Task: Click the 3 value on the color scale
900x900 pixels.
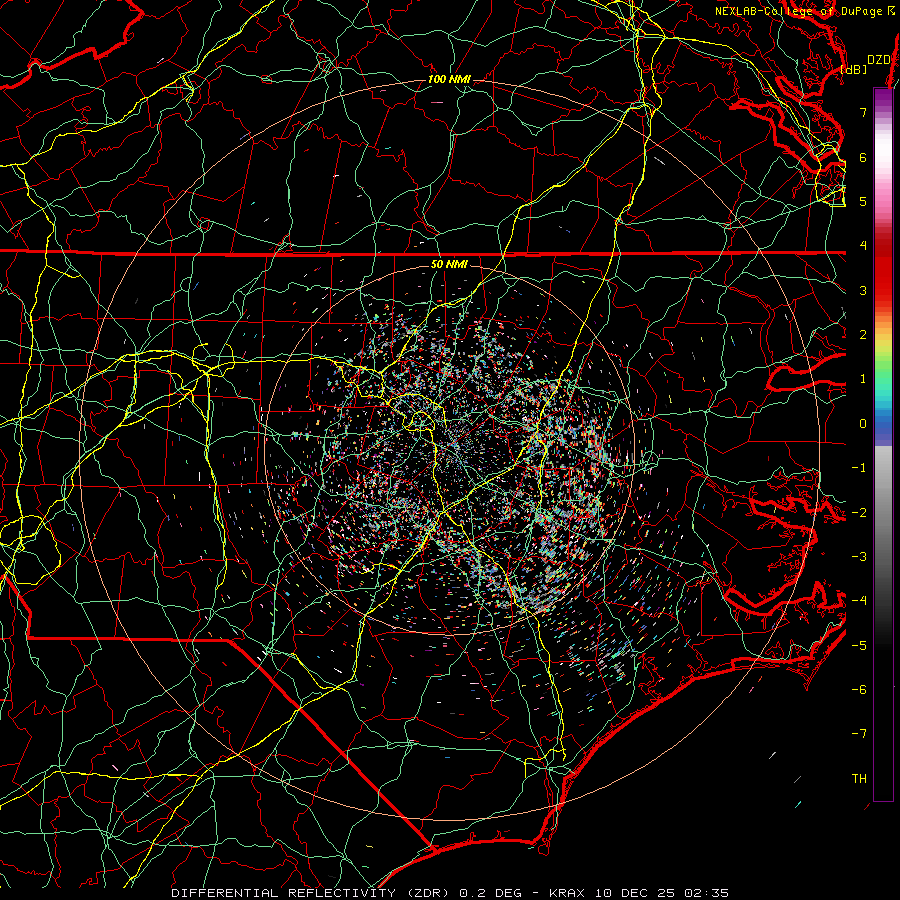Action: pyautogui.click(x=863, y=290)
